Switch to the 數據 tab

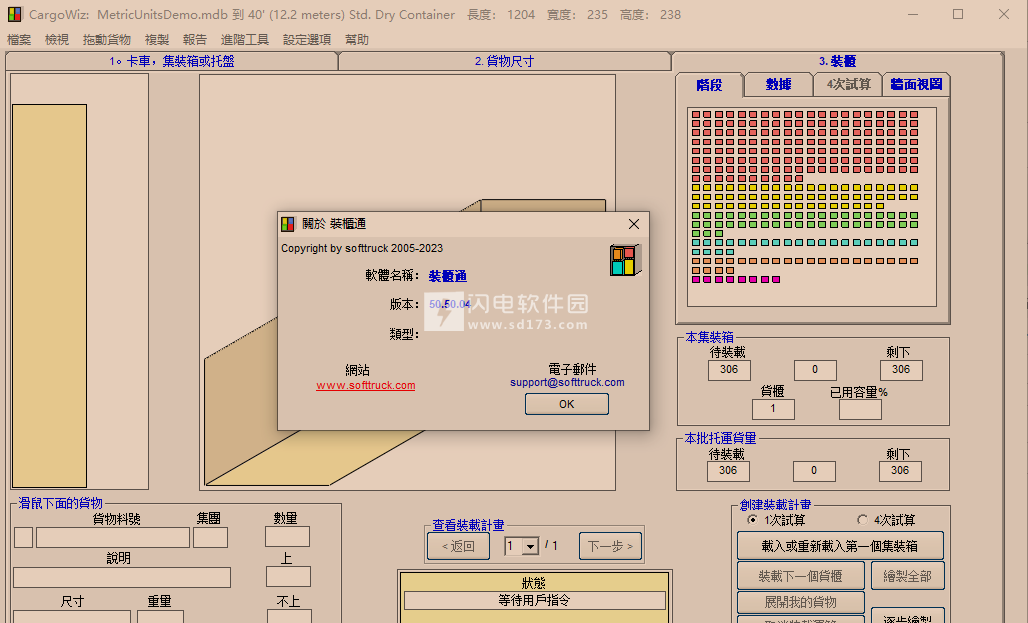[778, 85]
